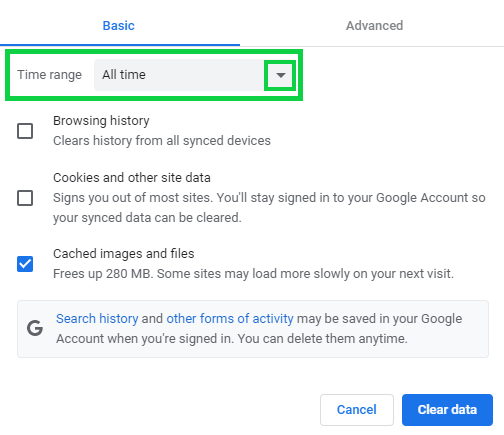Open other forms of activity link
The image size is (504, 435).
(x=230, y=318)
